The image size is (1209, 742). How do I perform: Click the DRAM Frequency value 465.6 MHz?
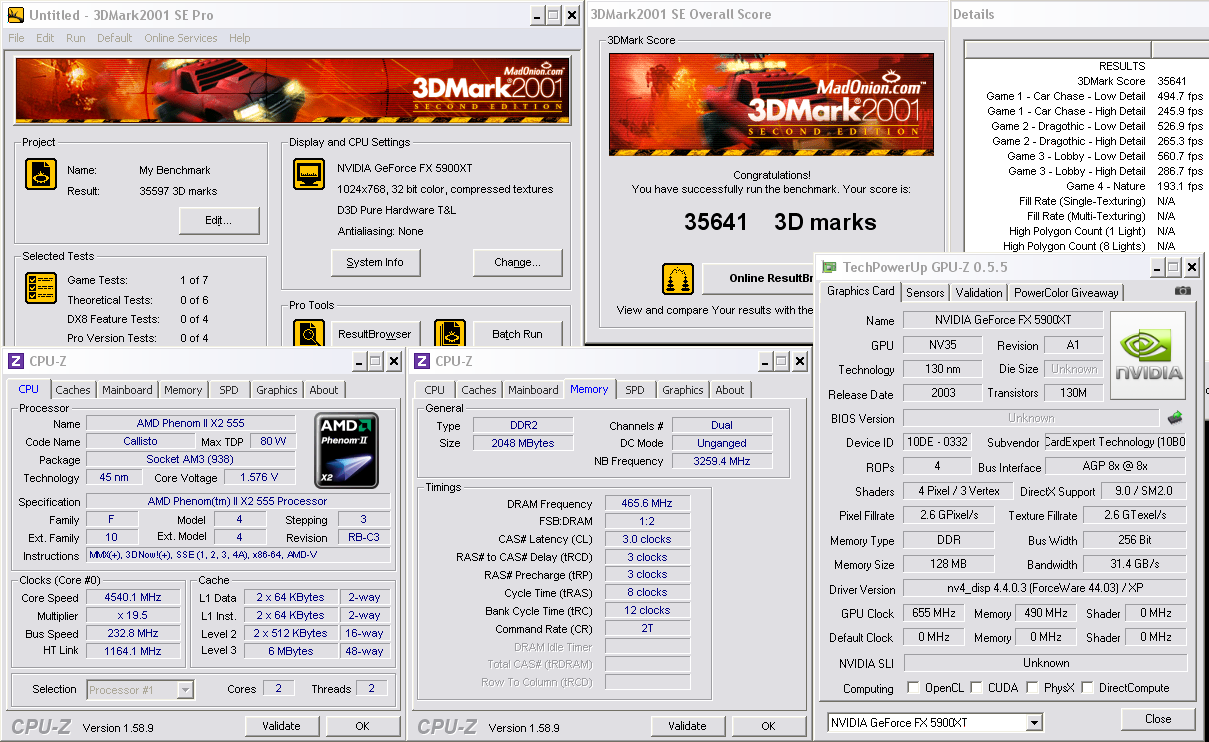pyautogui.click(x=647, y=504)
